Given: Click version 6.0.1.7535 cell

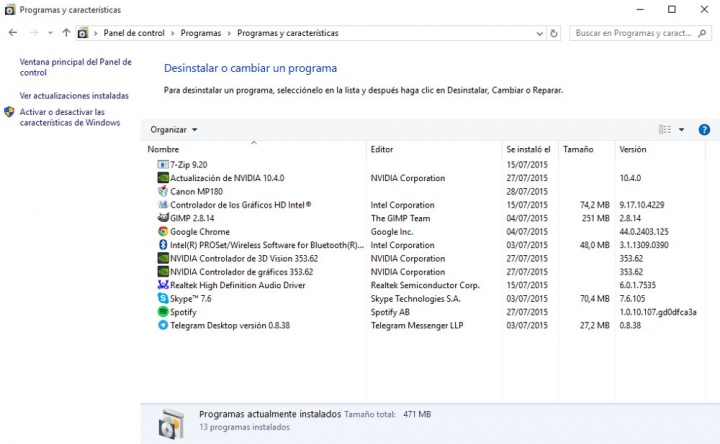Looking at the screenshot, I should (x=637, y=285).
